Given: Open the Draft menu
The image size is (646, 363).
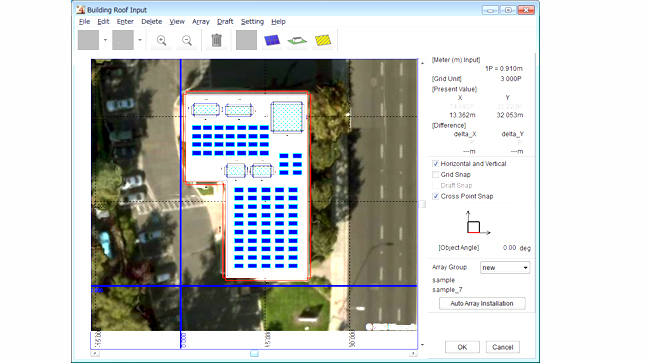Looking at the screenshot, I should pyautogui.click(x=225, y=21).
